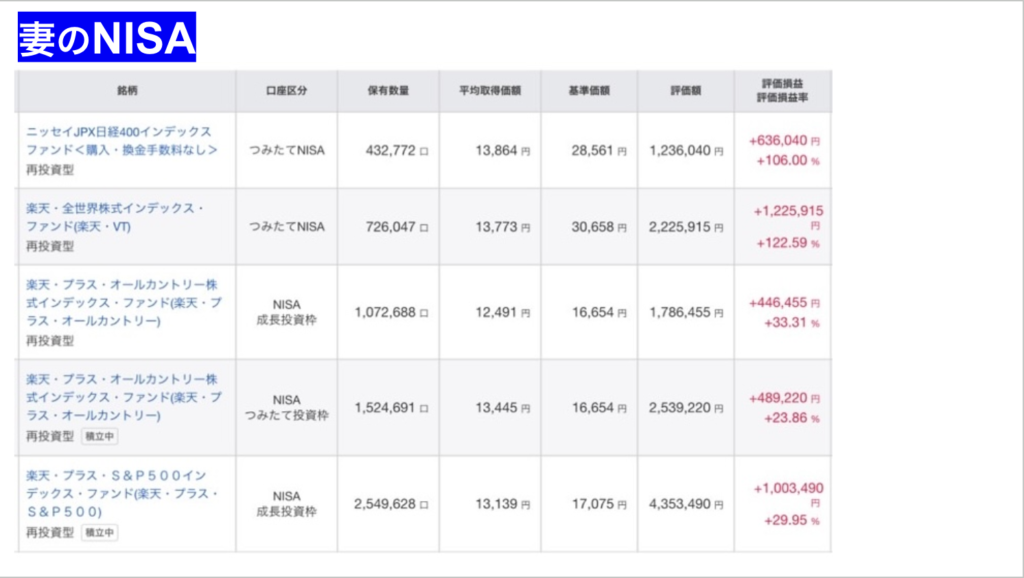Click the 評価額 column header
1024x578 pixels.
685,91
